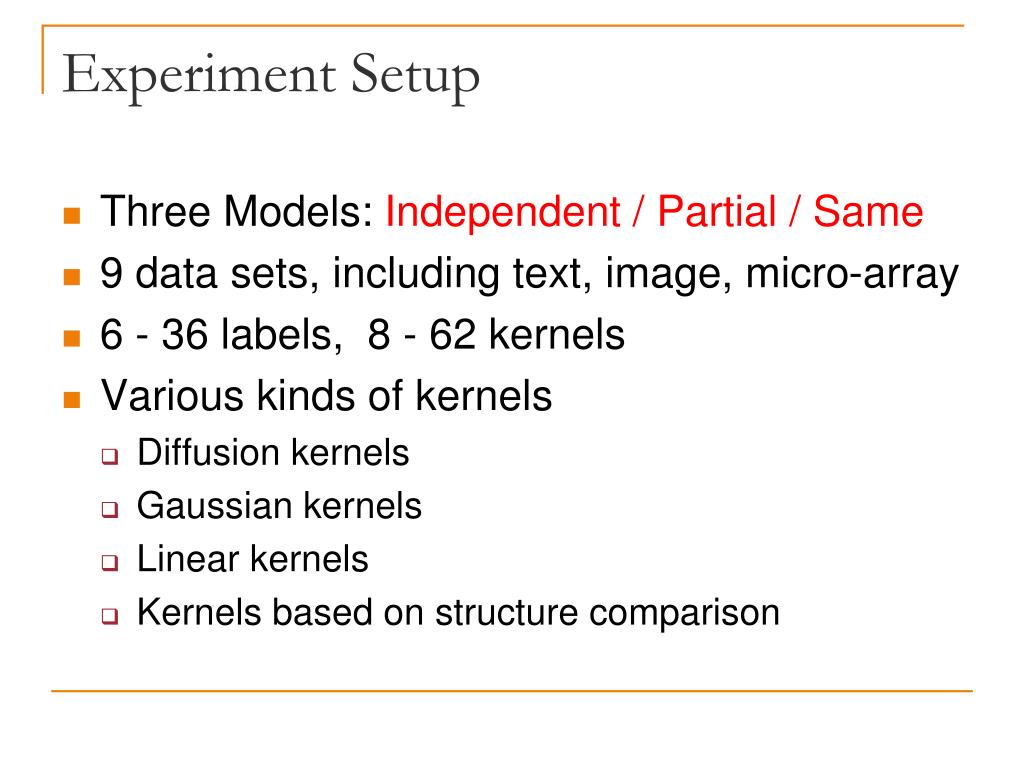
Task: Click the red word 'Independent'
Action: point(502,212)
